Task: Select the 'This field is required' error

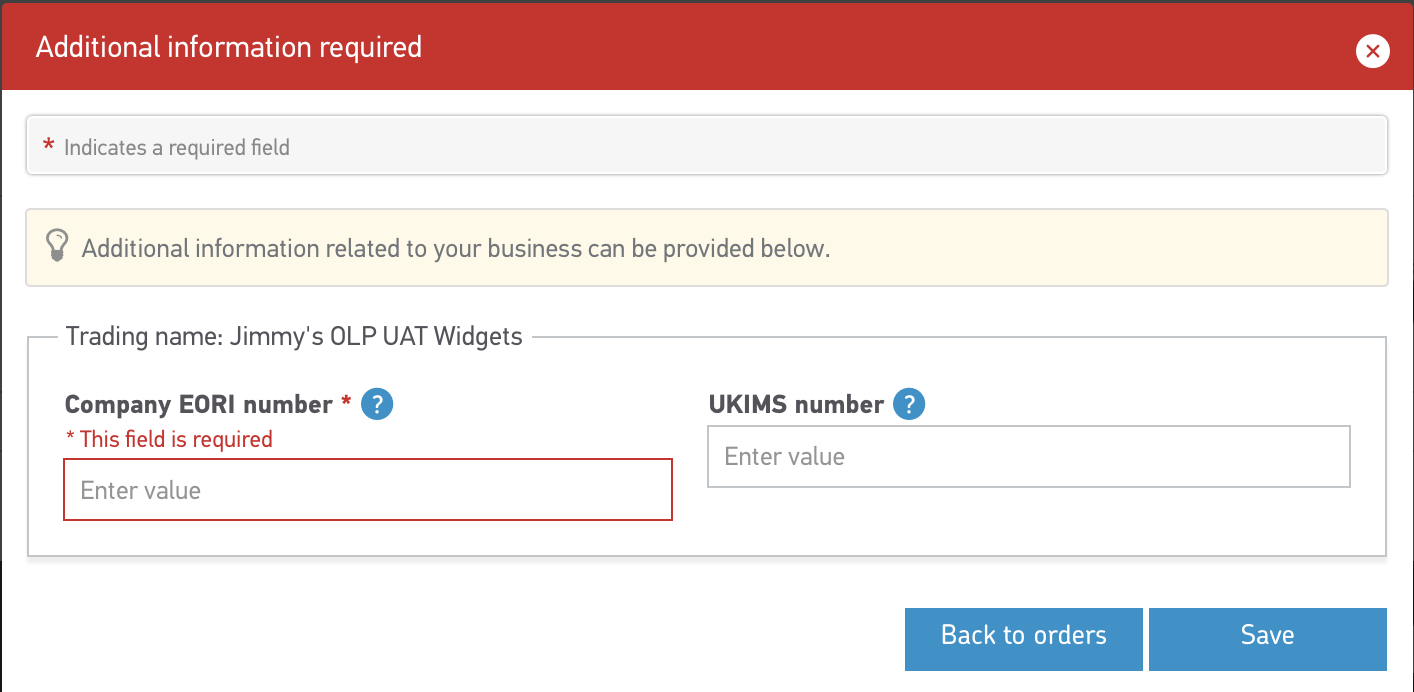Action: click(170, 439)
